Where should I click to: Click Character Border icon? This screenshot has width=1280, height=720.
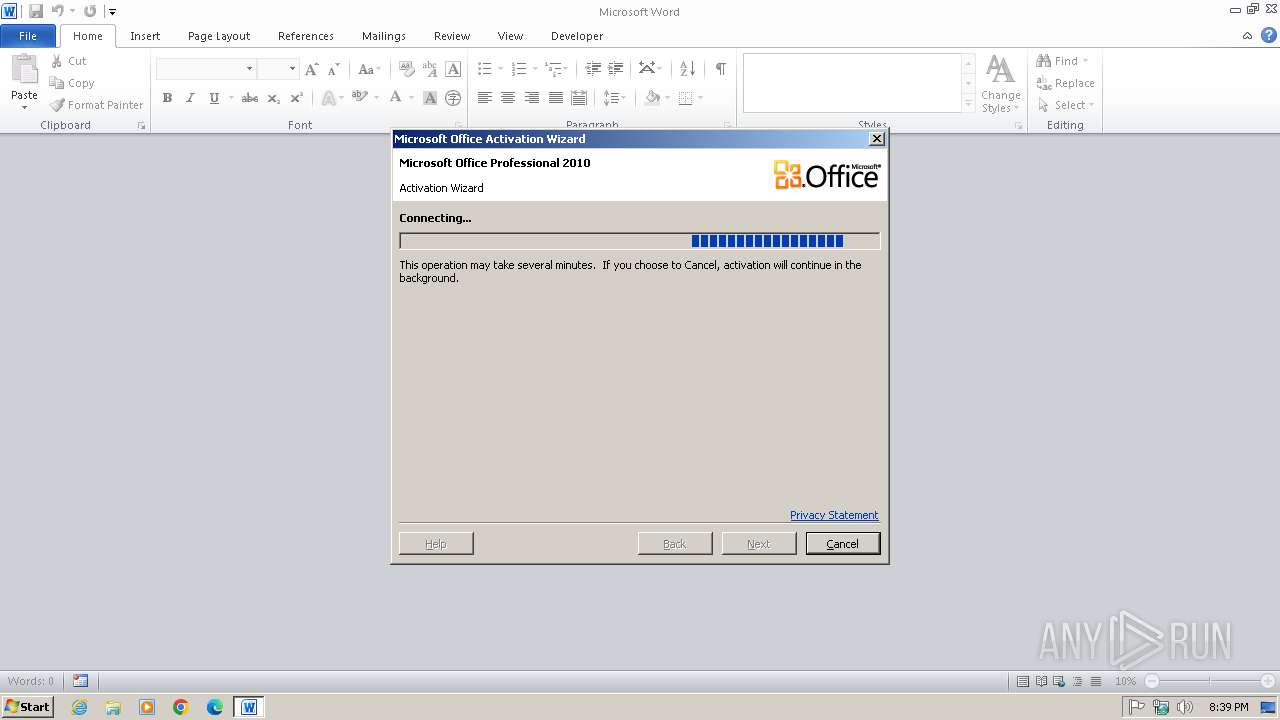[453, 69]
